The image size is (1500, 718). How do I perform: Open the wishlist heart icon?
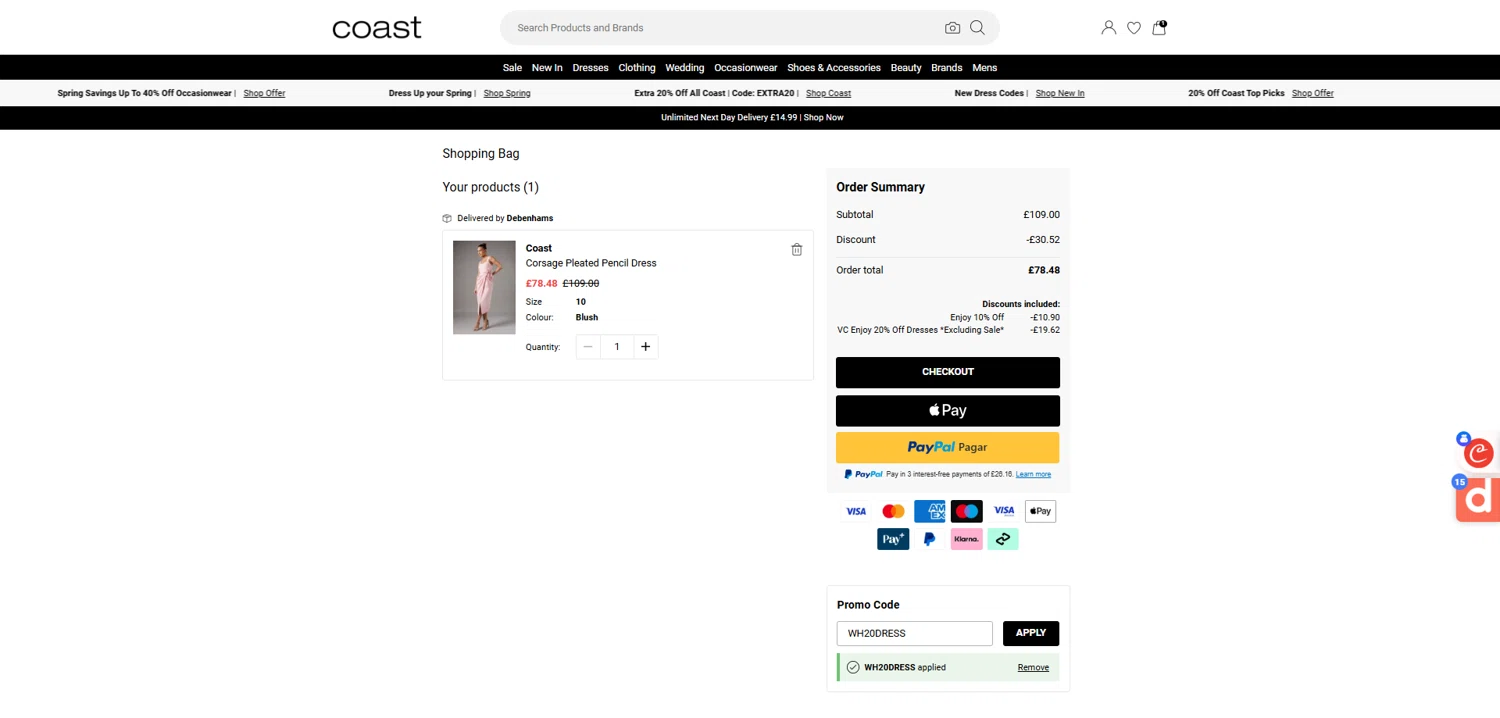1134,28
